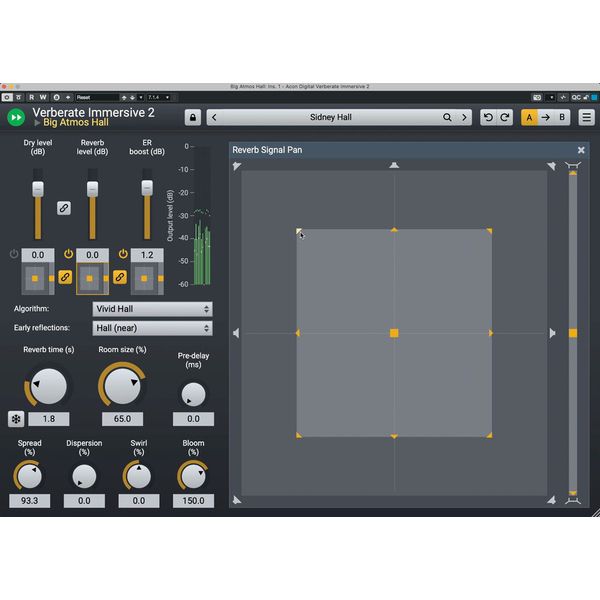This screenshot has height=600, width=600.
Task: Copy settings A to B with arrow
Action: point(546,117)
